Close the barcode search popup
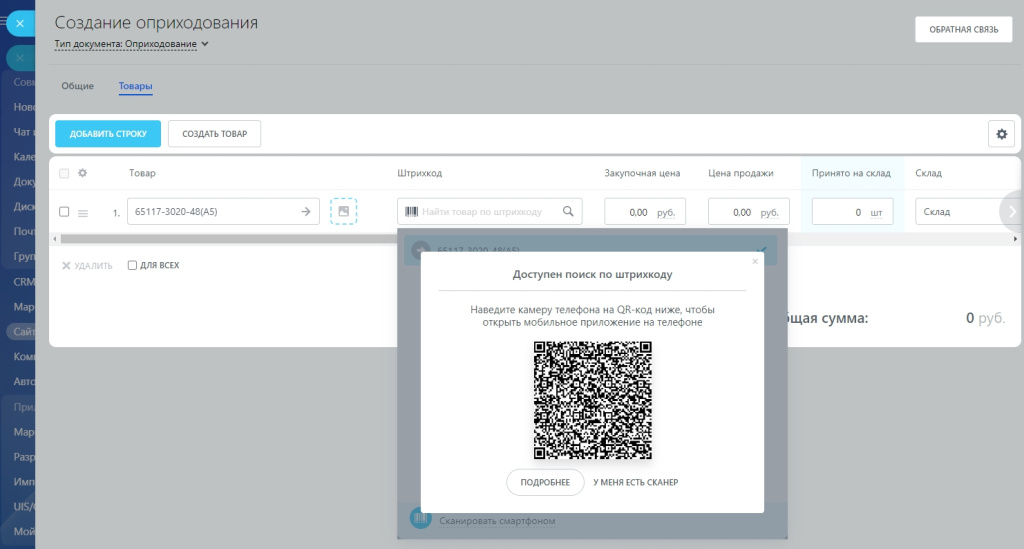 (x=755, y=261)
